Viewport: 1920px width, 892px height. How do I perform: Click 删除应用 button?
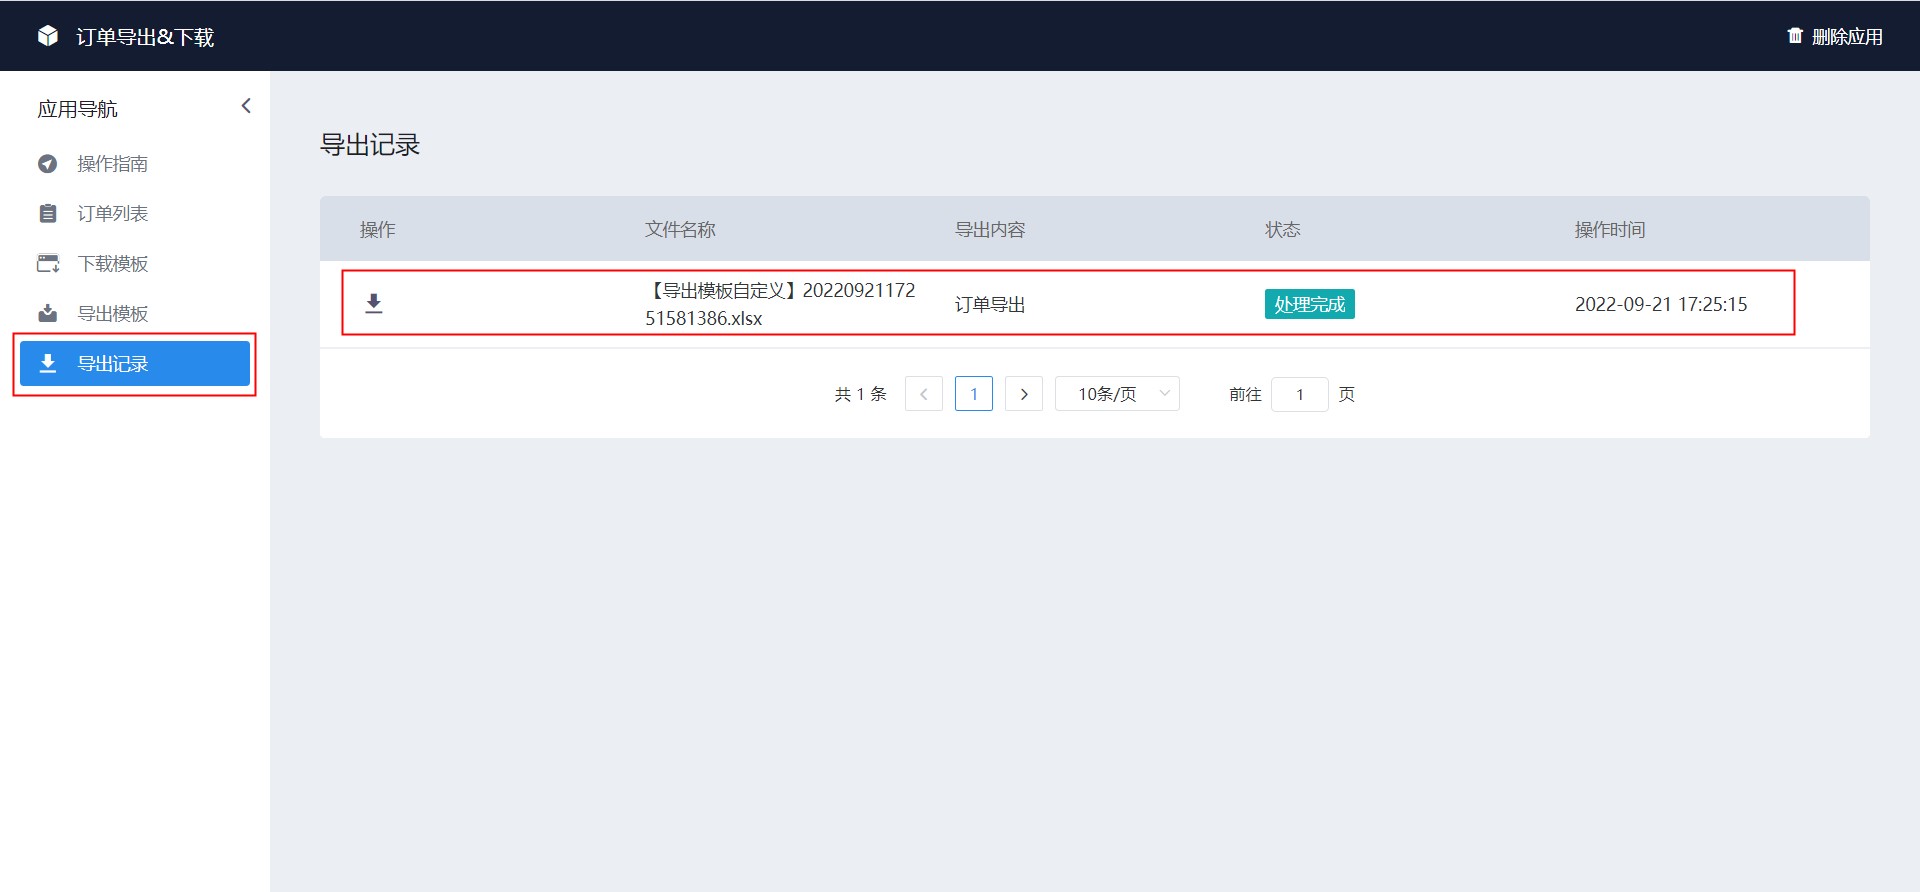tap(1835, 36)
